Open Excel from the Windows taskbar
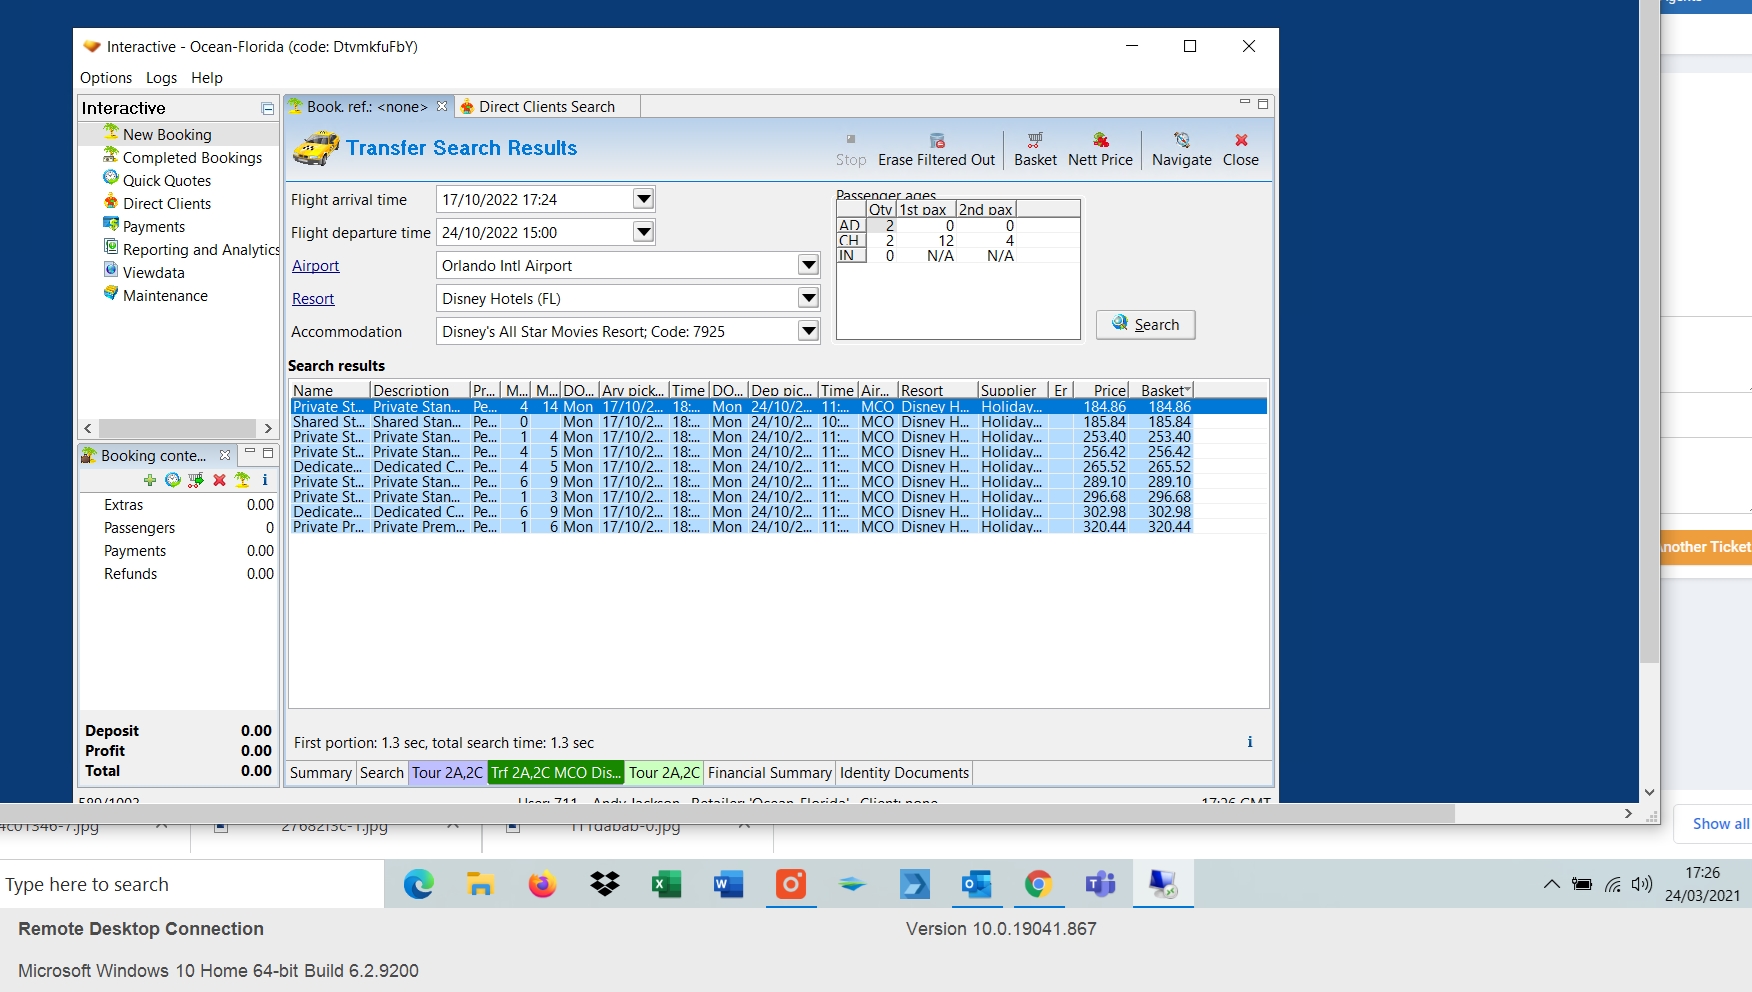The height and width of the screenshot is (992, 1752). pos(666,885)
